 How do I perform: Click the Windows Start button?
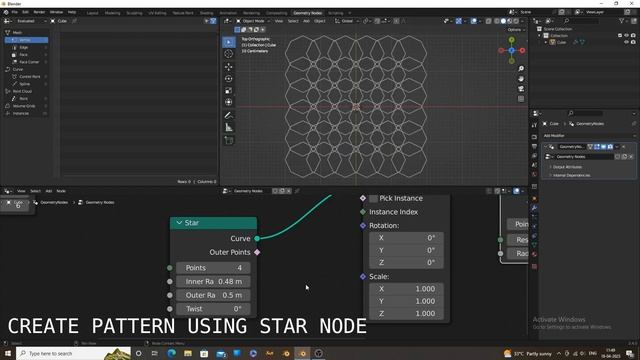(x=8, y=353)
